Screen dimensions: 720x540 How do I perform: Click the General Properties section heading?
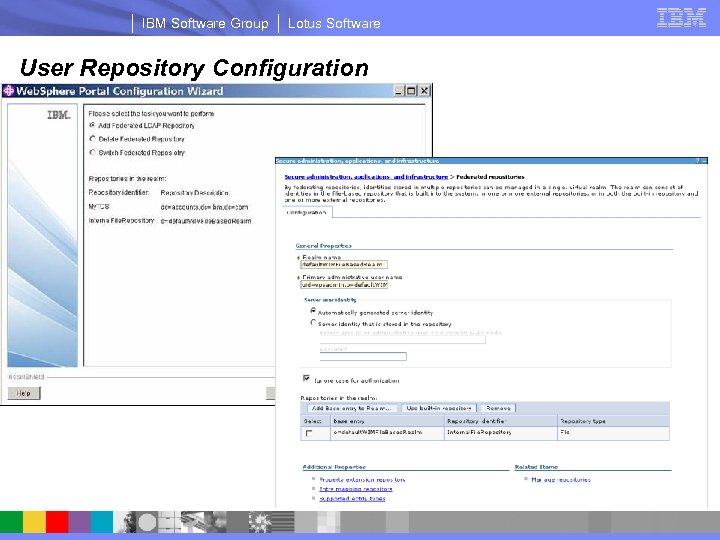(324, 246)
